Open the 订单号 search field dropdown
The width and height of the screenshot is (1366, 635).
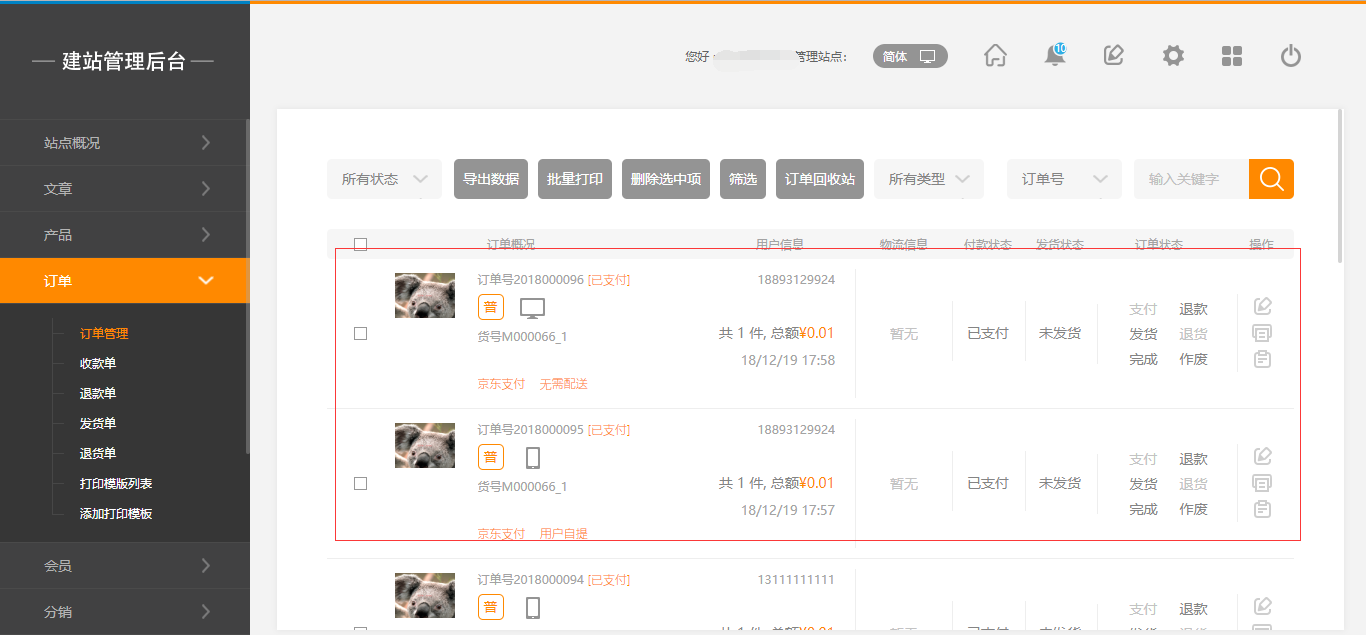1063,179
